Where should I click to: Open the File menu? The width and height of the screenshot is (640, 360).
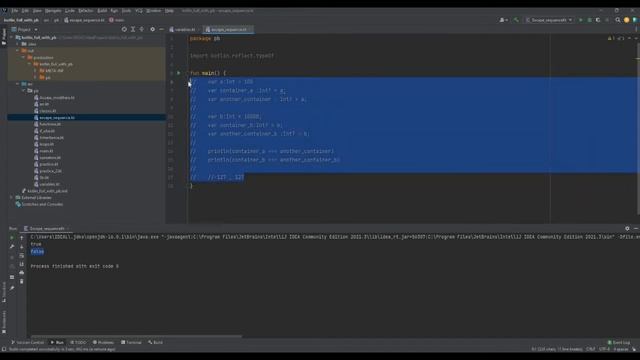click(x=15, y=11)
